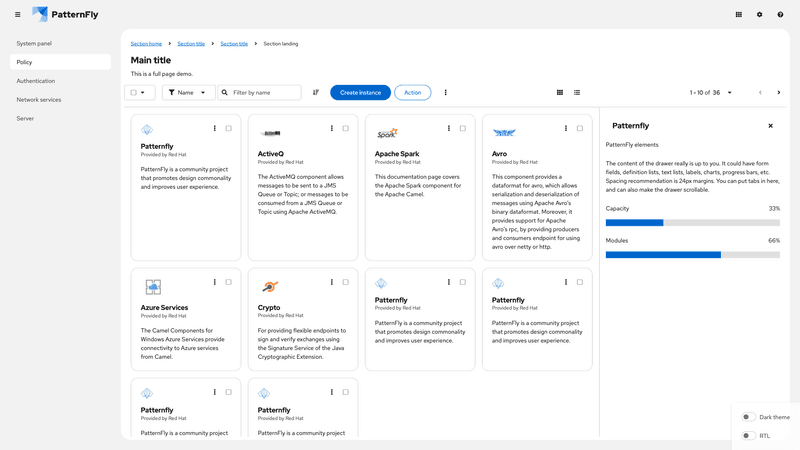This screenshot has width=800, height=450.
Task: Select the Crypto card checkbox
Action: pos(345,282)
